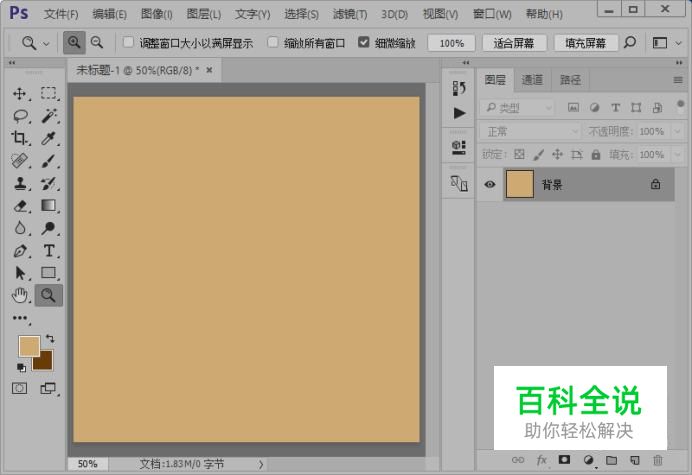Enable resize window to fit checkbox
This screenshot has height=475, width=692.
(x=128, y=42)
